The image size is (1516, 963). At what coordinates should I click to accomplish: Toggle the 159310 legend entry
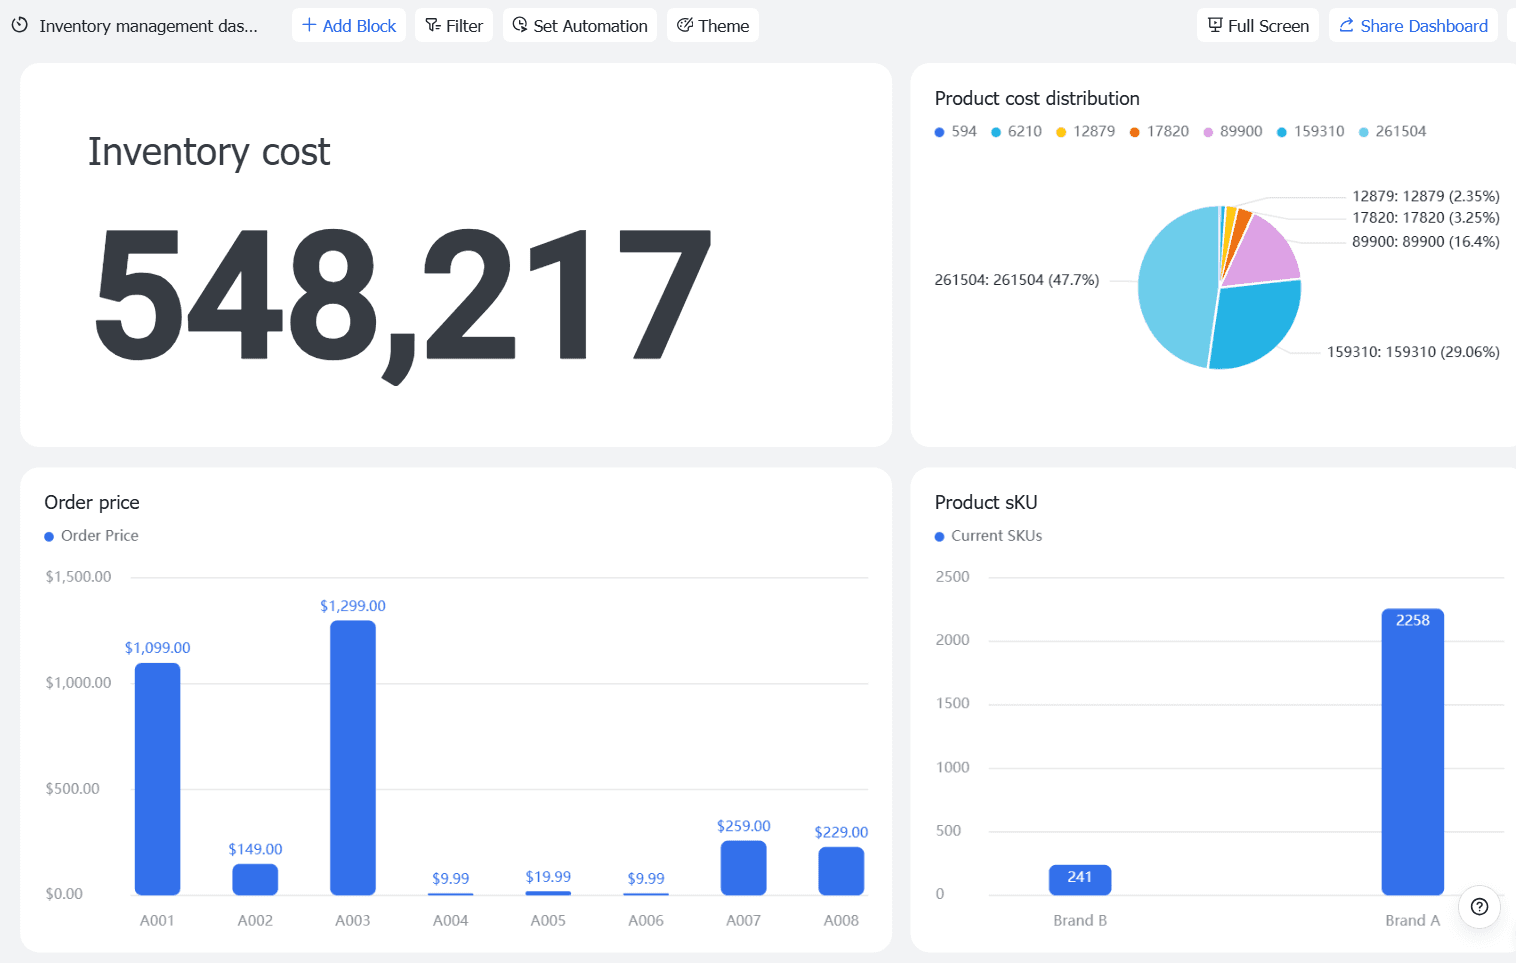pos(1310,131)
